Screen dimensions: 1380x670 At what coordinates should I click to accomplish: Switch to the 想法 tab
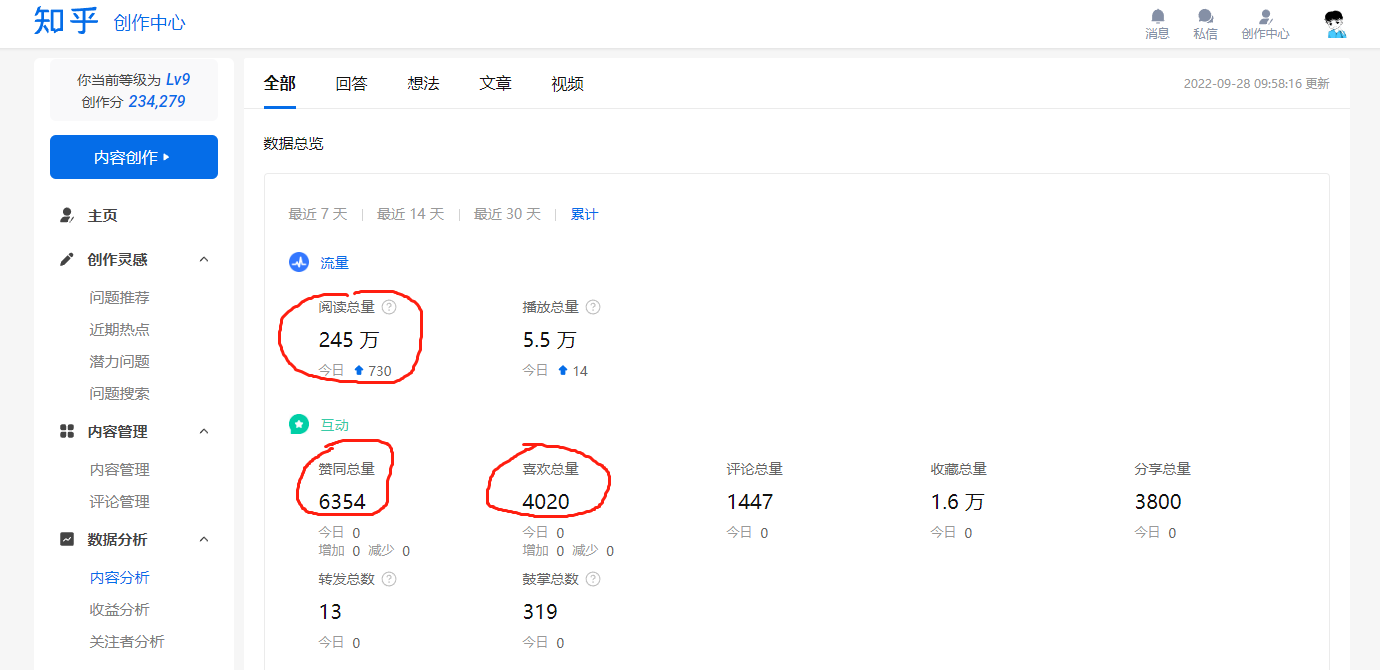pos(424,84)
